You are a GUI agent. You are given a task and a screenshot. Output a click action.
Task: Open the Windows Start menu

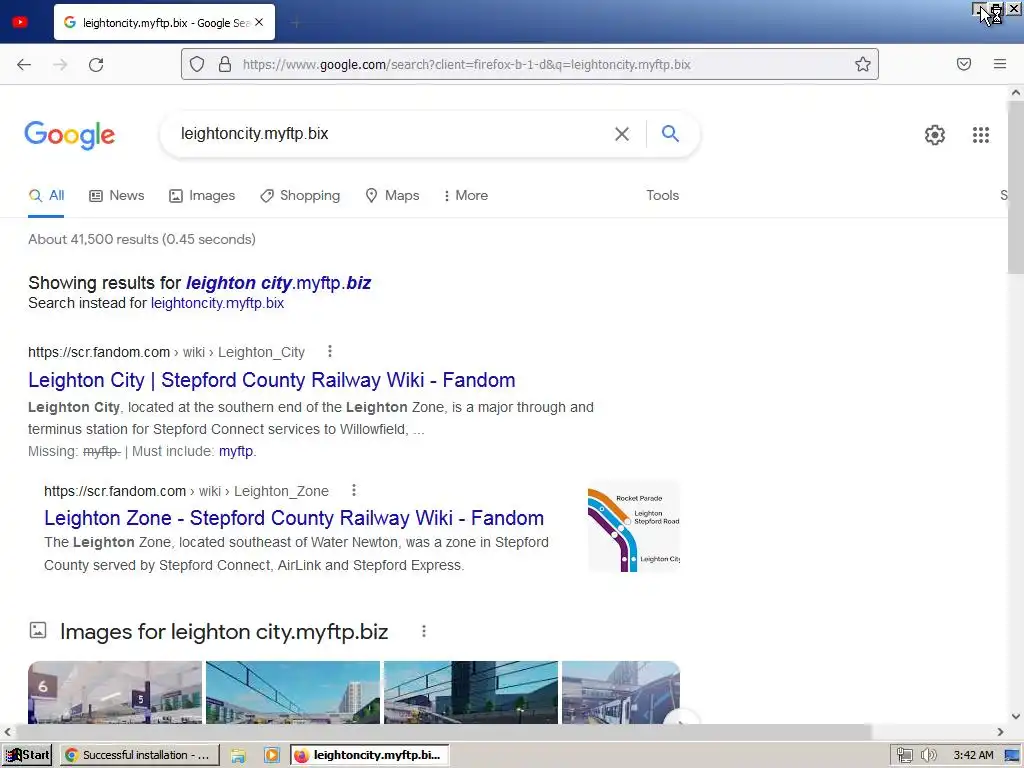click(x=27, y=755)
